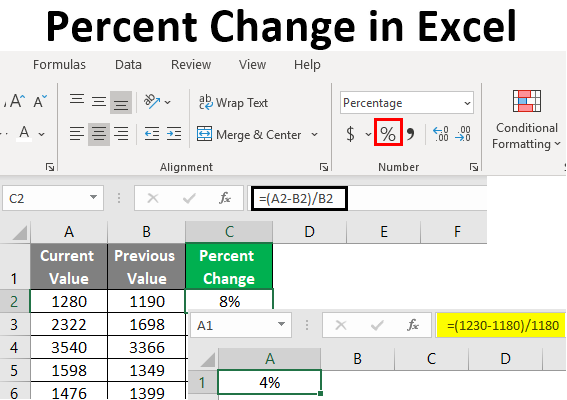Switch to the Formulas tab
The height and width of the screenshot is (400, 567).
tap(59, 65)
